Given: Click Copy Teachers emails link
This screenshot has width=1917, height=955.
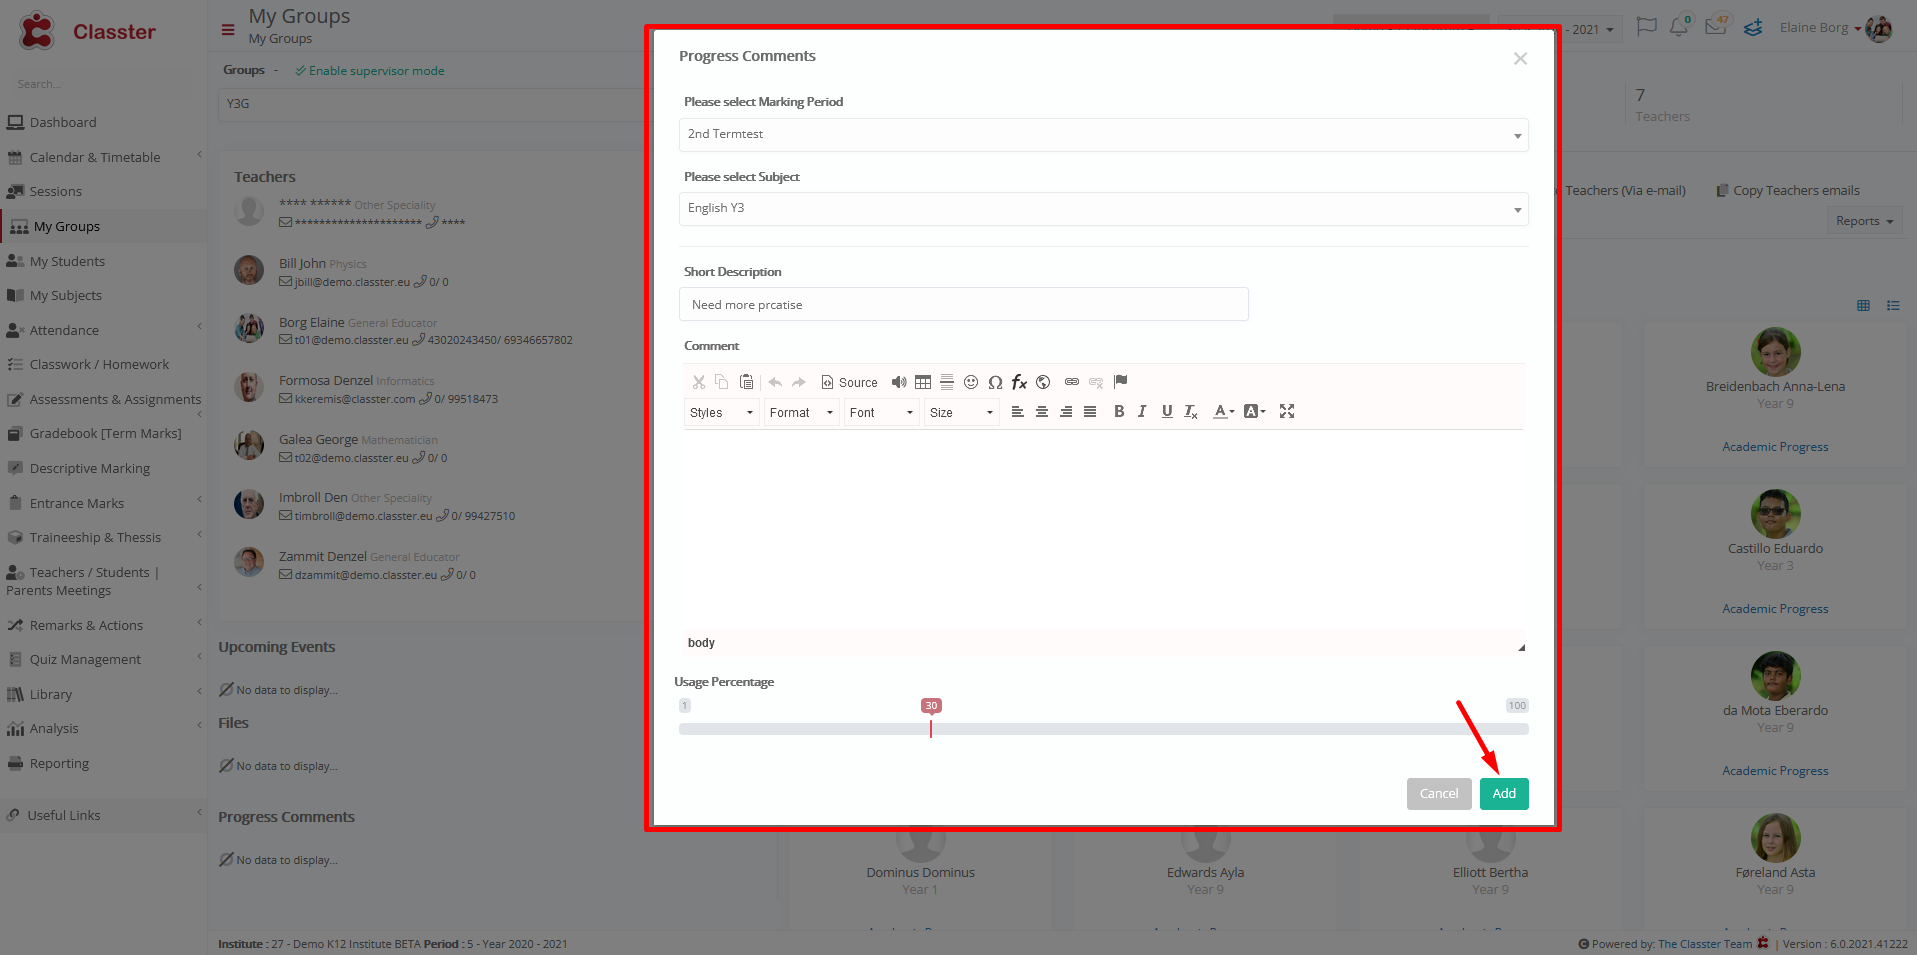Looking at the screenshot, I should pos(1788,191).
